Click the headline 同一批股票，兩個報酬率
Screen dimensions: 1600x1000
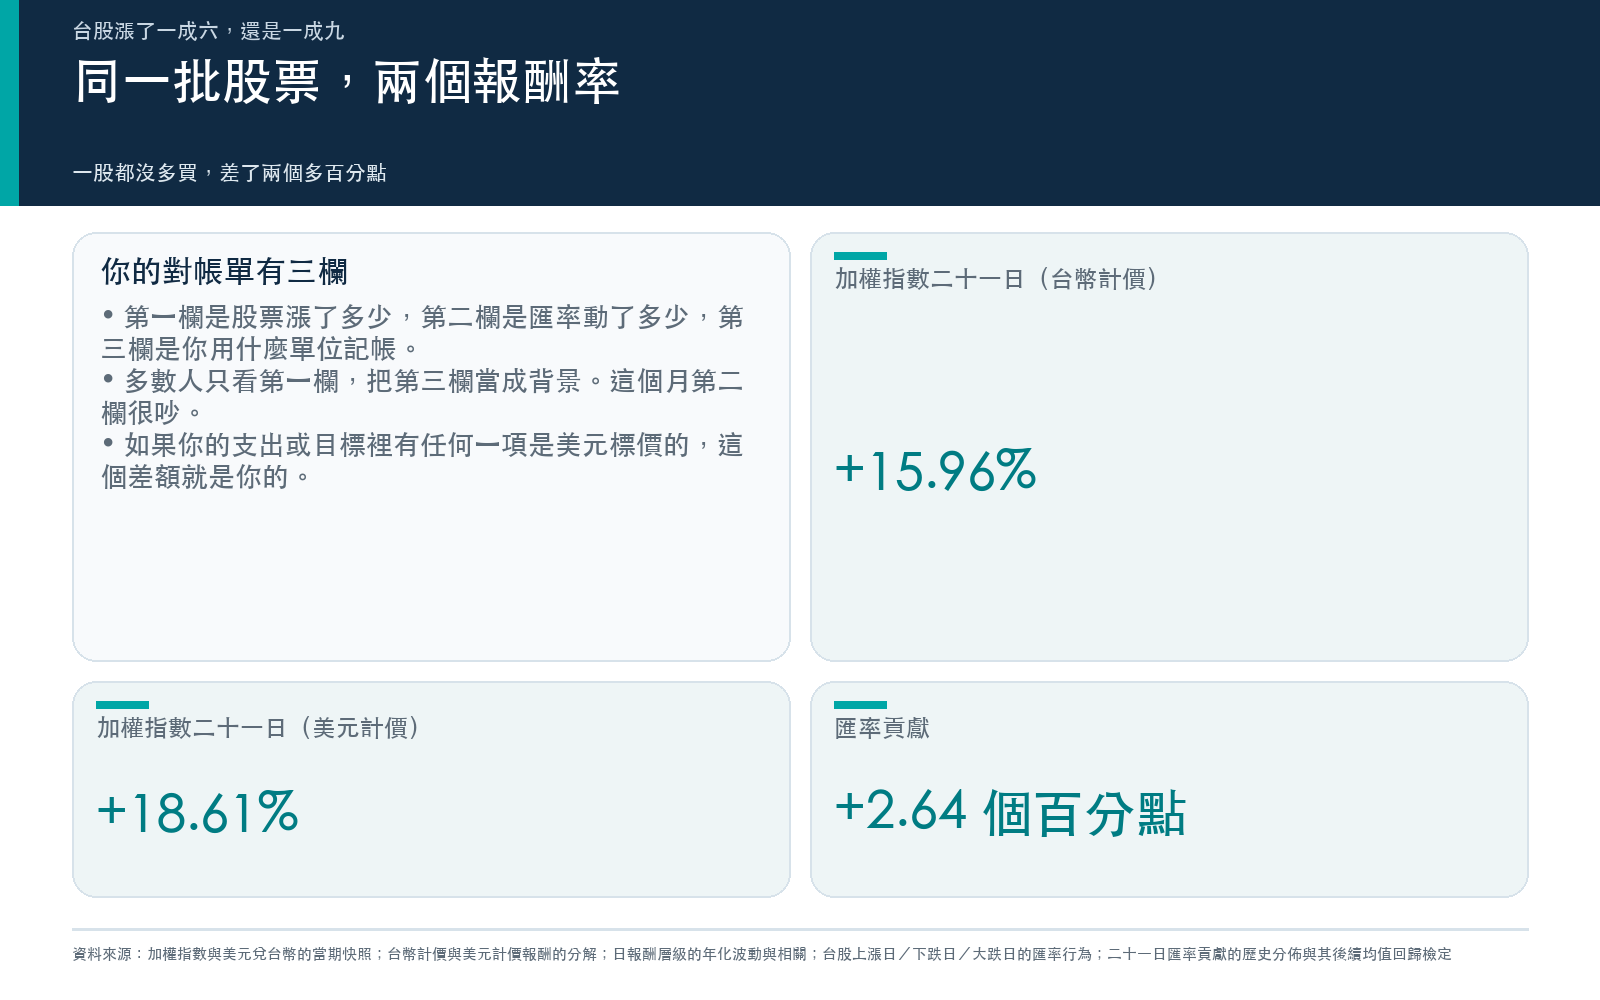point(347,81)
